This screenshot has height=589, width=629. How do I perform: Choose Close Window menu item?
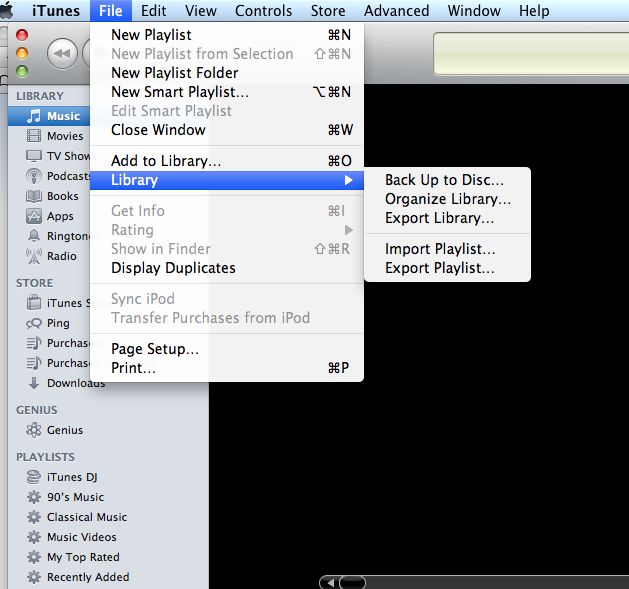pos(227,130)
